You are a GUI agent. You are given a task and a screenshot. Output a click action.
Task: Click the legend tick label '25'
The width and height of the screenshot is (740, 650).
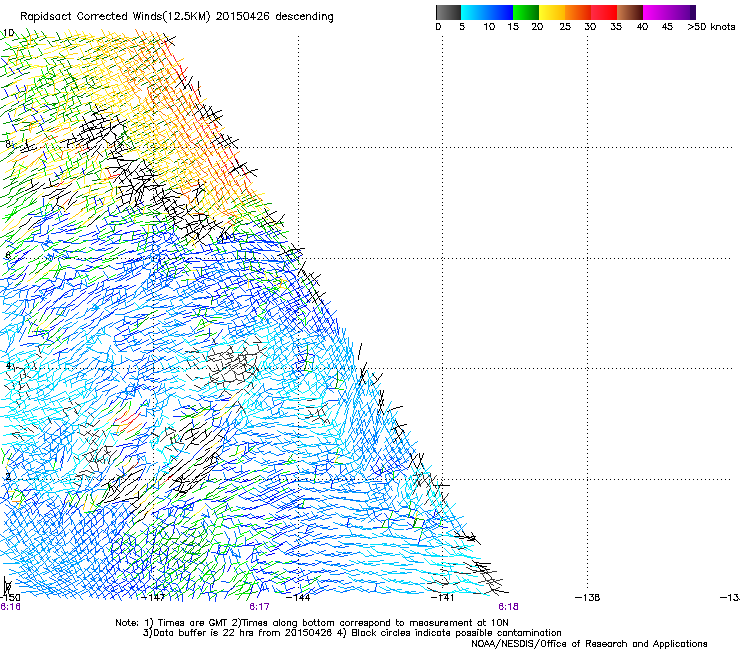[565, 27]
